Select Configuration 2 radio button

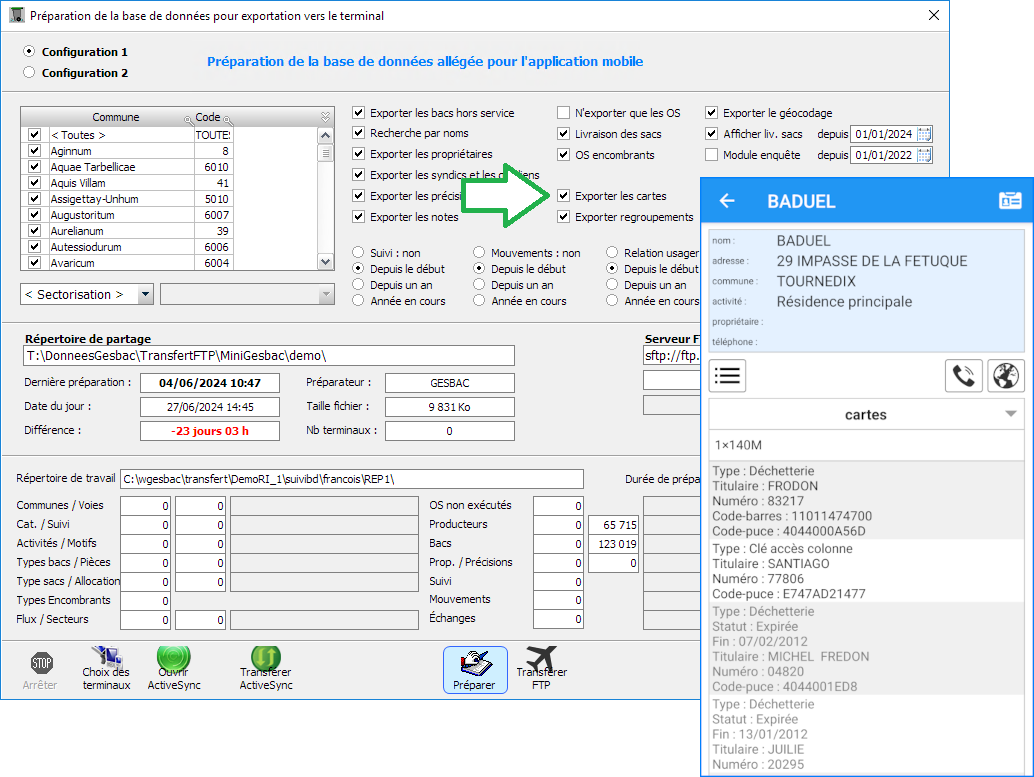point(29,73)
